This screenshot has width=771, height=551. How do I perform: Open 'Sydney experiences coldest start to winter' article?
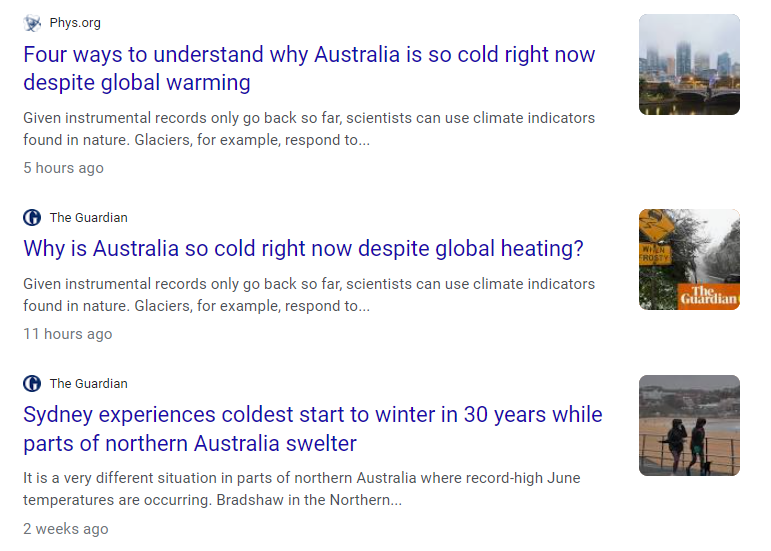(313, 429)
